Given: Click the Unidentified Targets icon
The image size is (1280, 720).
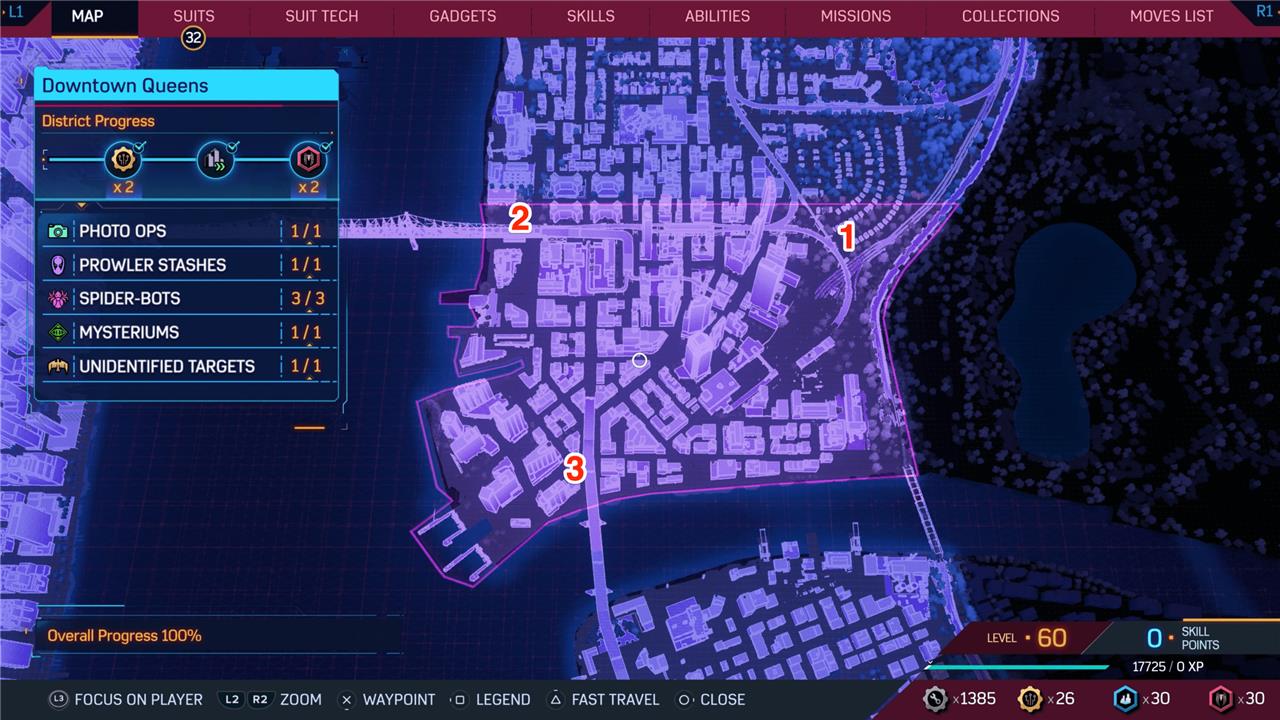Looking at the screenshot, I should point(58,366).
